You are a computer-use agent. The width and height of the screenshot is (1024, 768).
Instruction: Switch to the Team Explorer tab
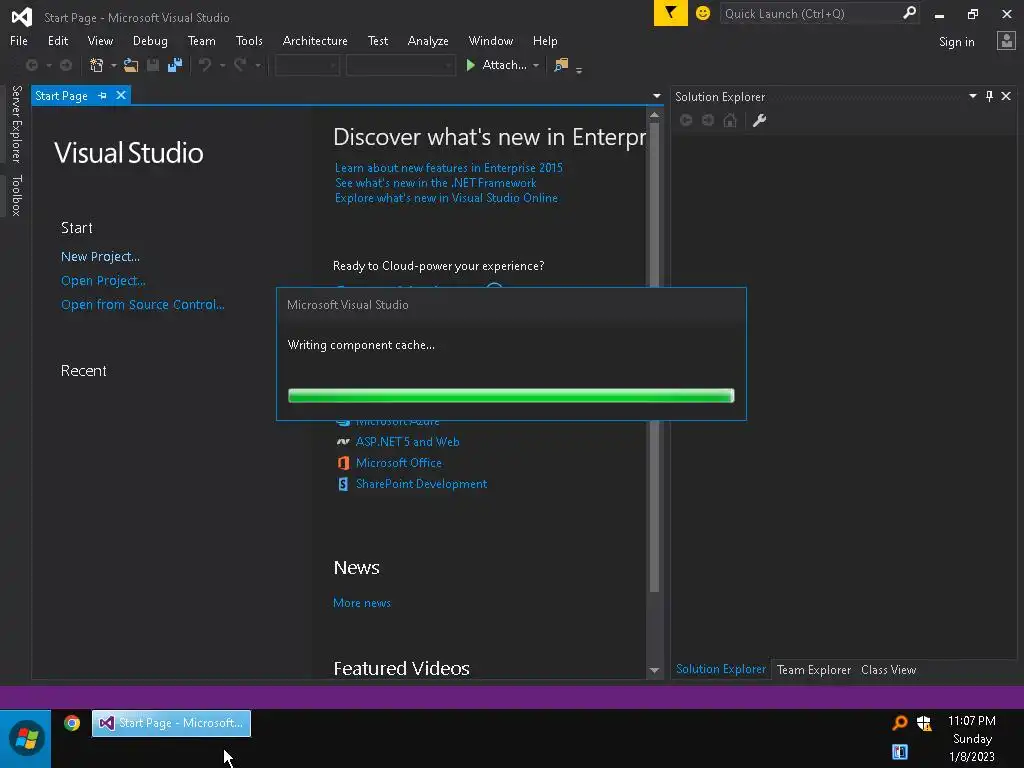(x=814, y=669)
